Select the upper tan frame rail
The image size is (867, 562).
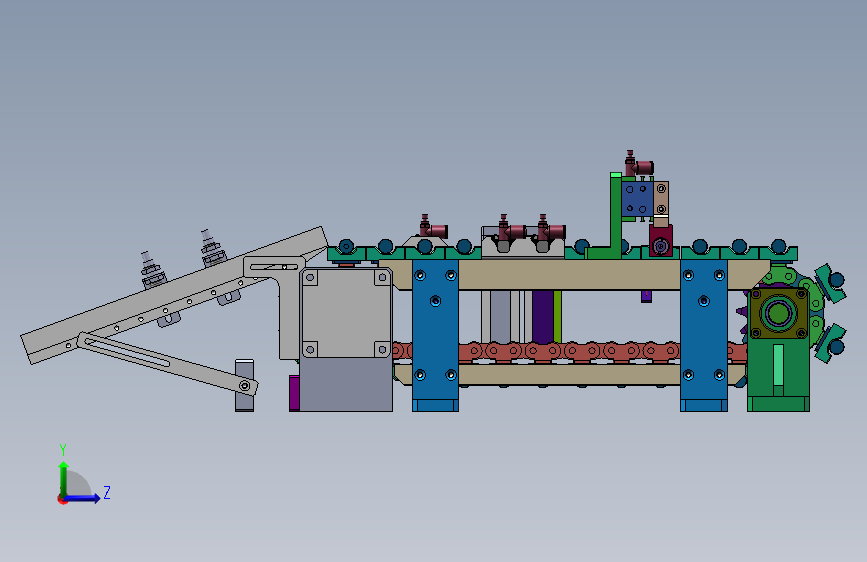[570, 274]
